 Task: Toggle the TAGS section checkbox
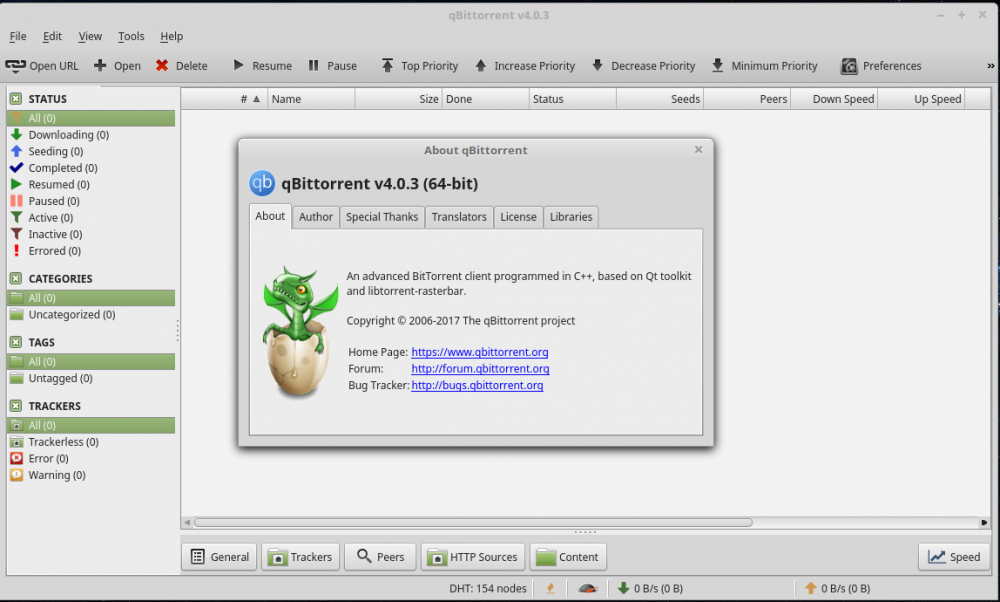point(16,342)
